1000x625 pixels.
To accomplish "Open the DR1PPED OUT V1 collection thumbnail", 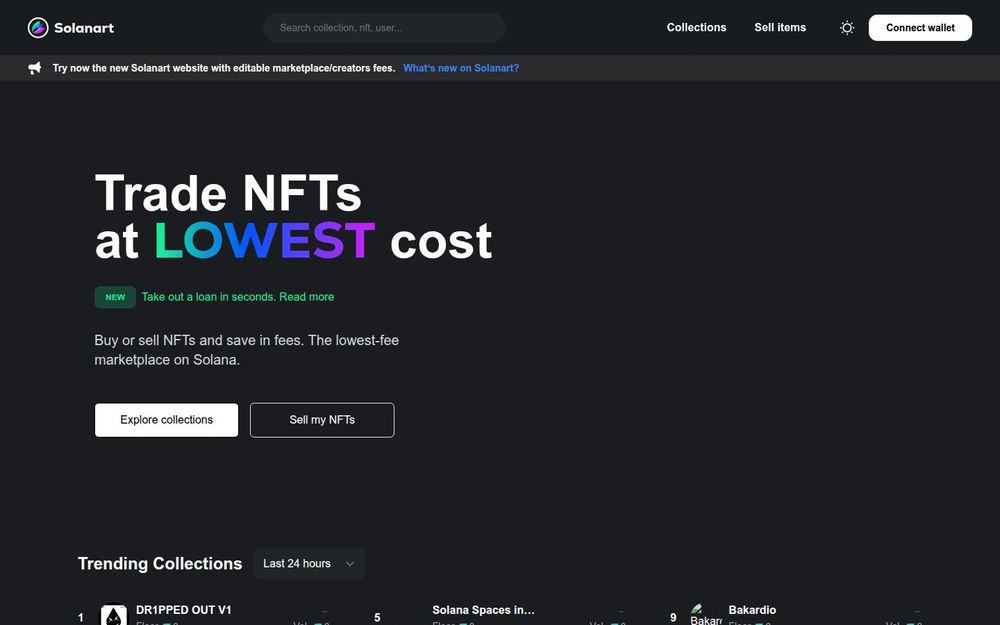I will tap(114, 615).
